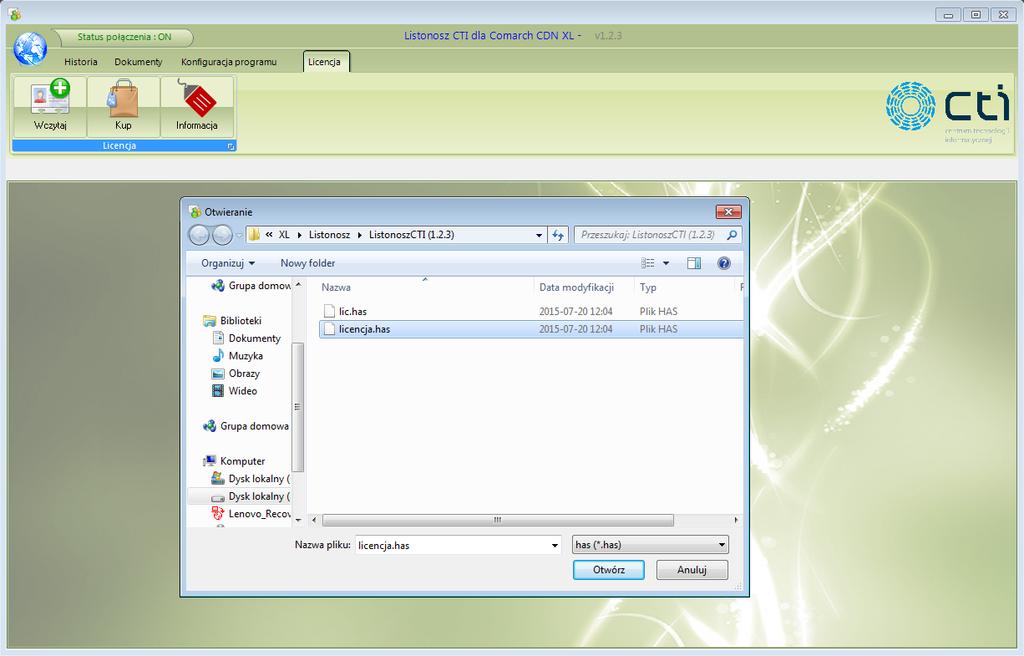
Task: Select the Wideo film icon
Action: pos(218,391)
